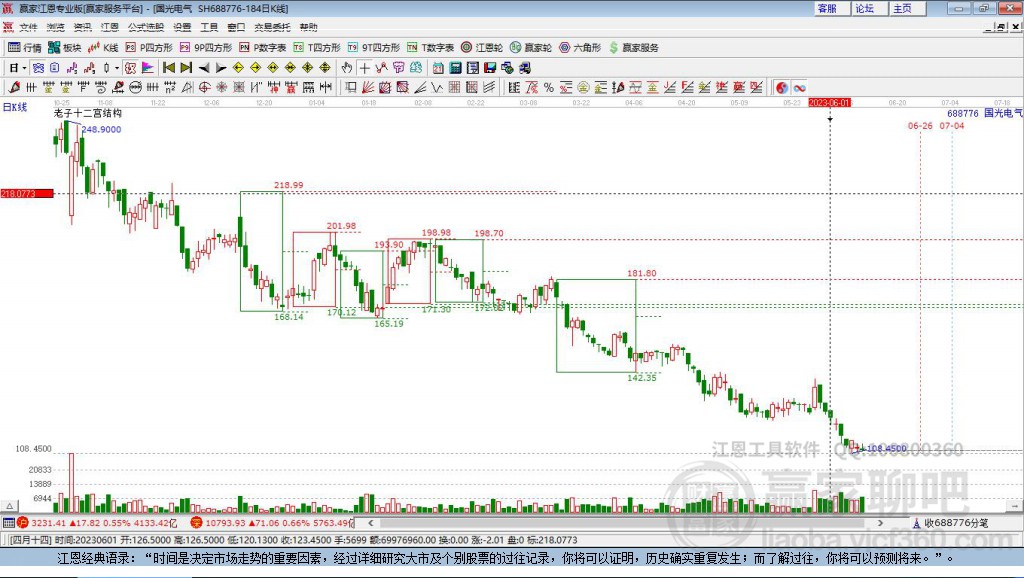
Task: Select the percent (%) retracement tool
Action: pos(549,88)
